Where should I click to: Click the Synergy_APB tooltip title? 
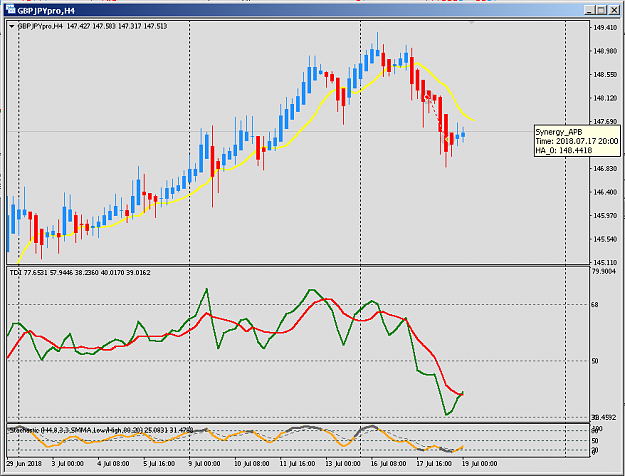(x=558, y=132)
